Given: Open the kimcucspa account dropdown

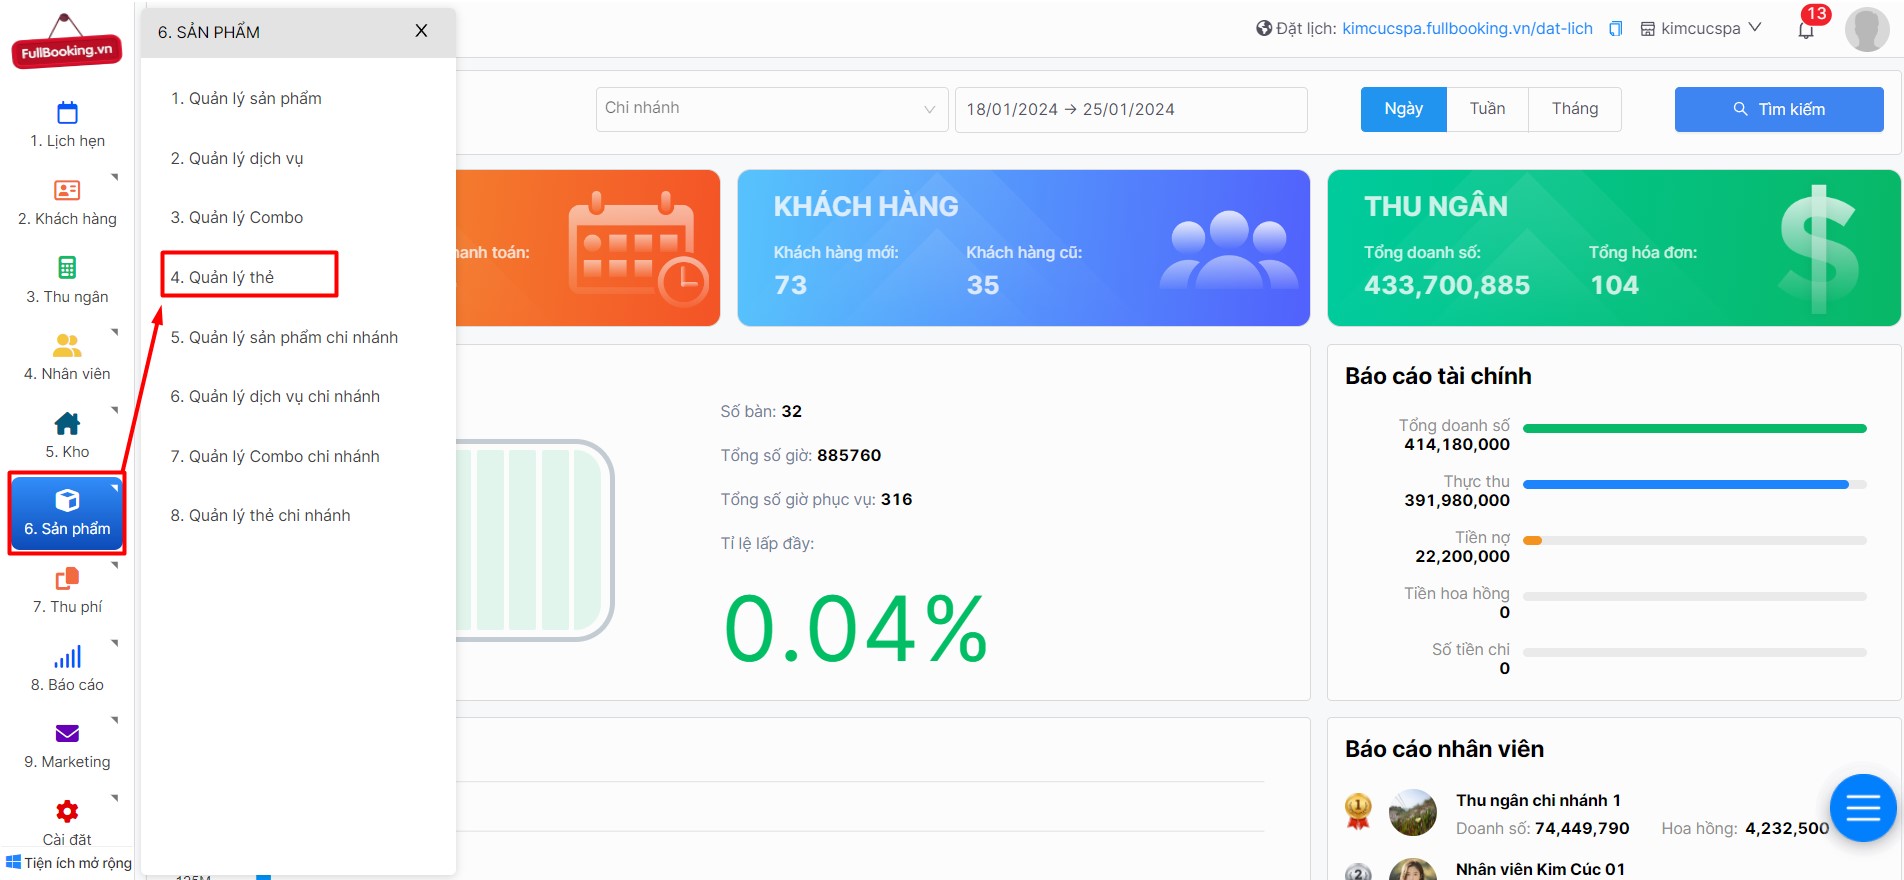Looking at the screenshot, I should tap(1701, 29).
